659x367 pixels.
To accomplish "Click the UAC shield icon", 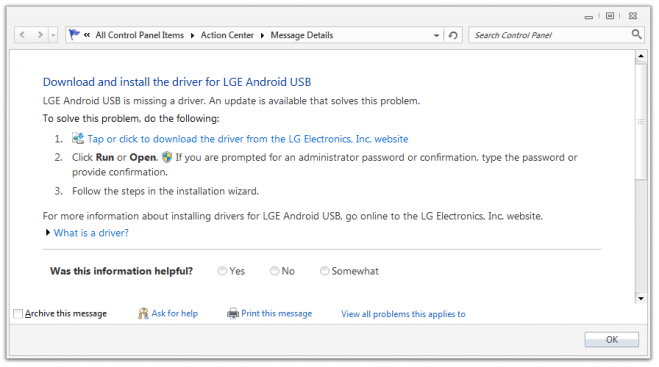I will point(167,157).
